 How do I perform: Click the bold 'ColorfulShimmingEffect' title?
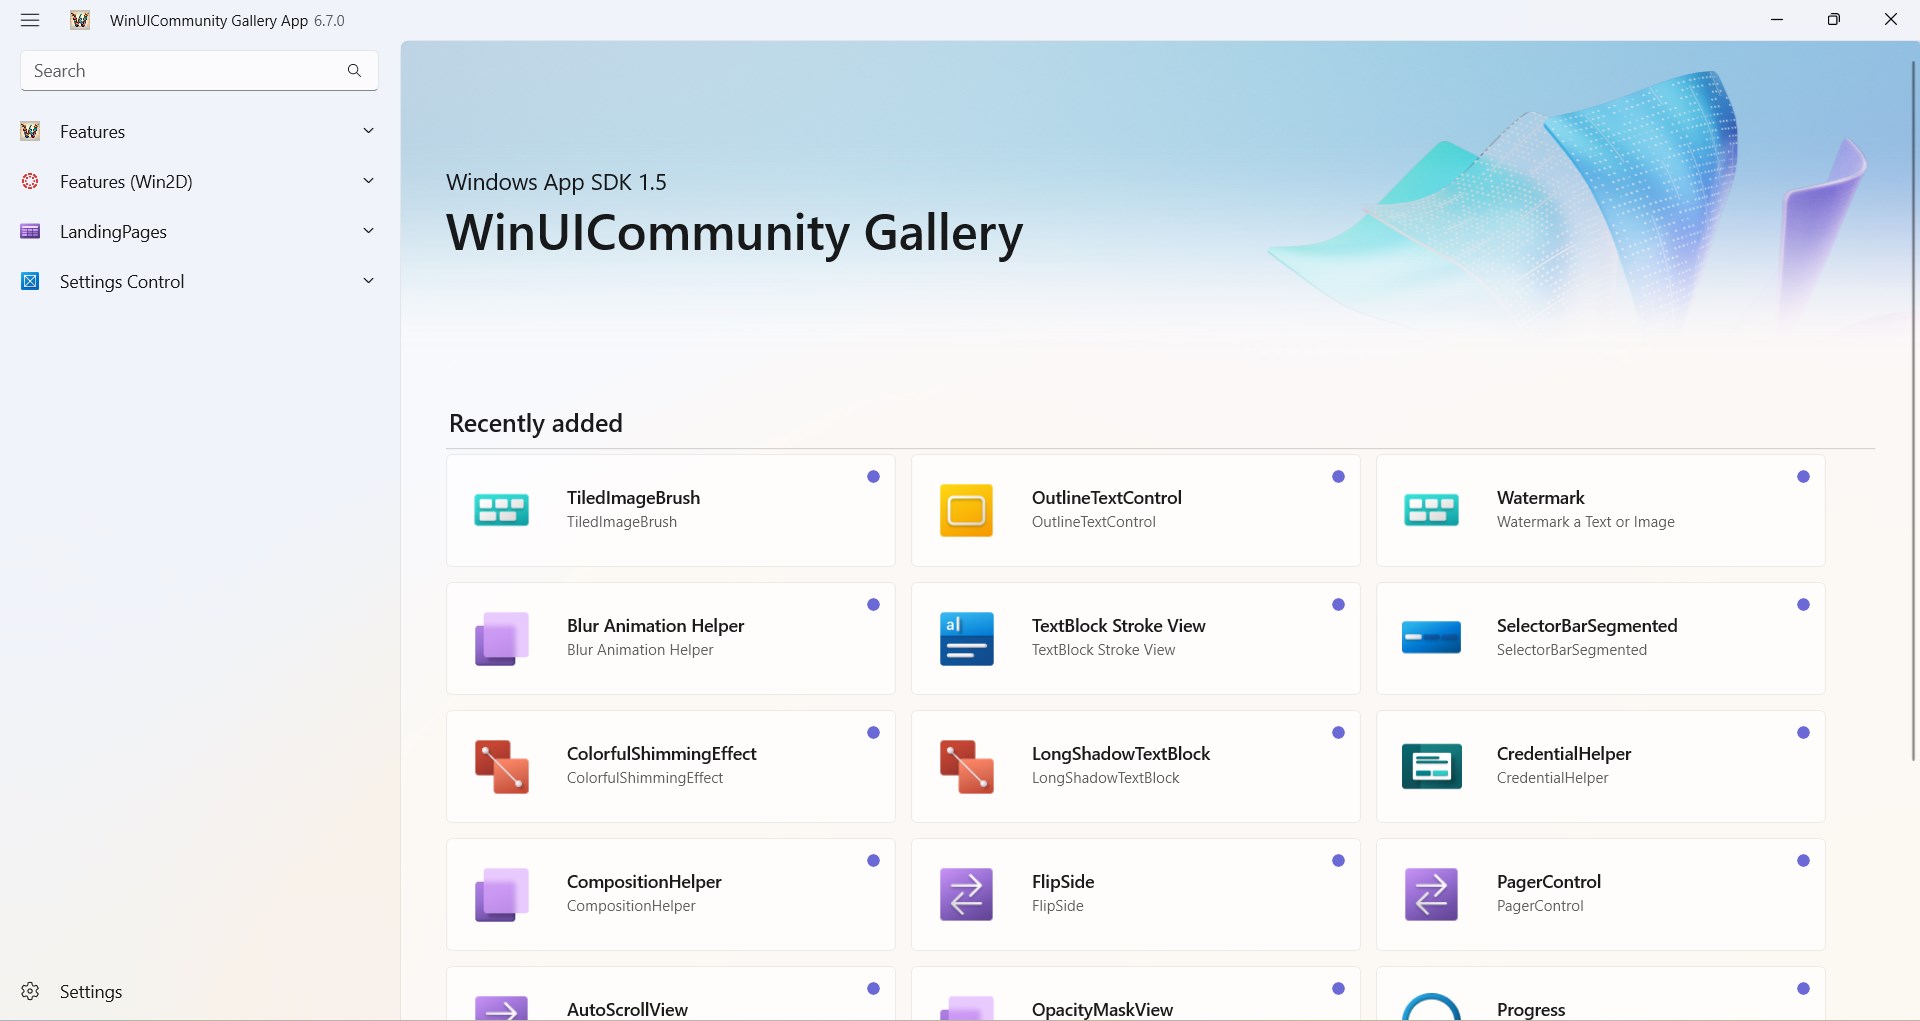tap(661, 754)
